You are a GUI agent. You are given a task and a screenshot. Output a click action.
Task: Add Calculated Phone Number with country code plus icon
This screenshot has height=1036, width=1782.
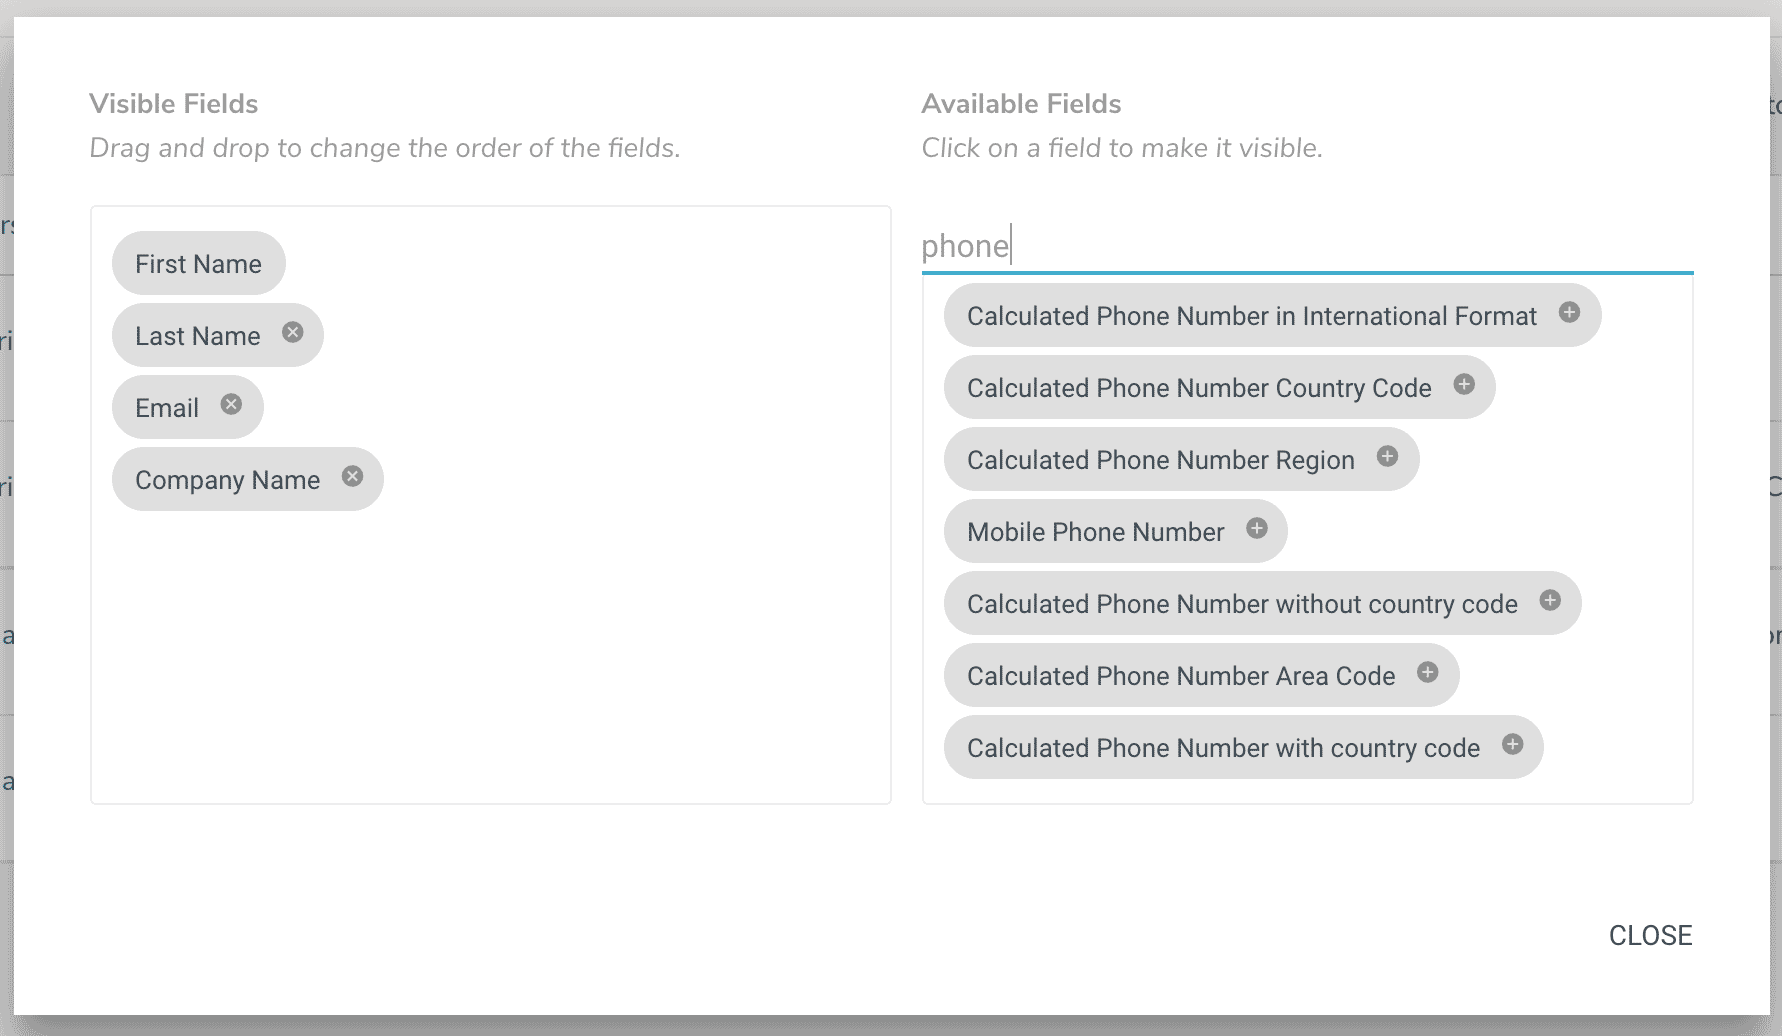coord(1512,744)
